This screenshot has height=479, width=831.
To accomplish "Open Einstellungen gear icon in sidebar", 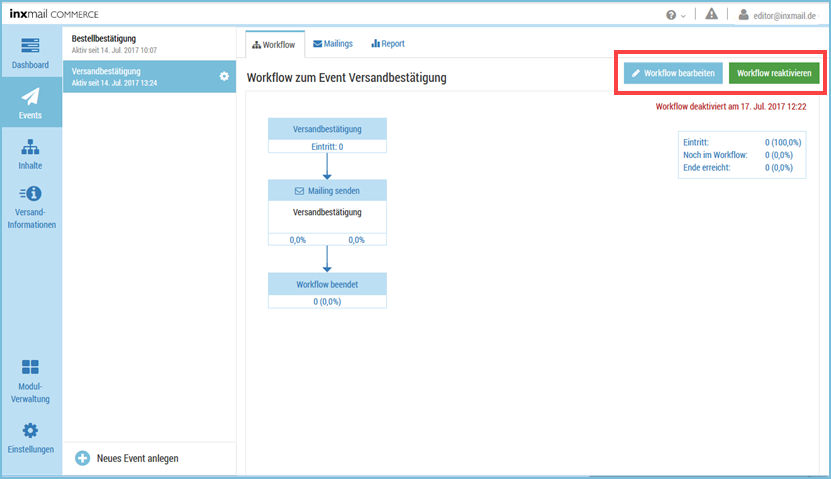I will point(30,430).
